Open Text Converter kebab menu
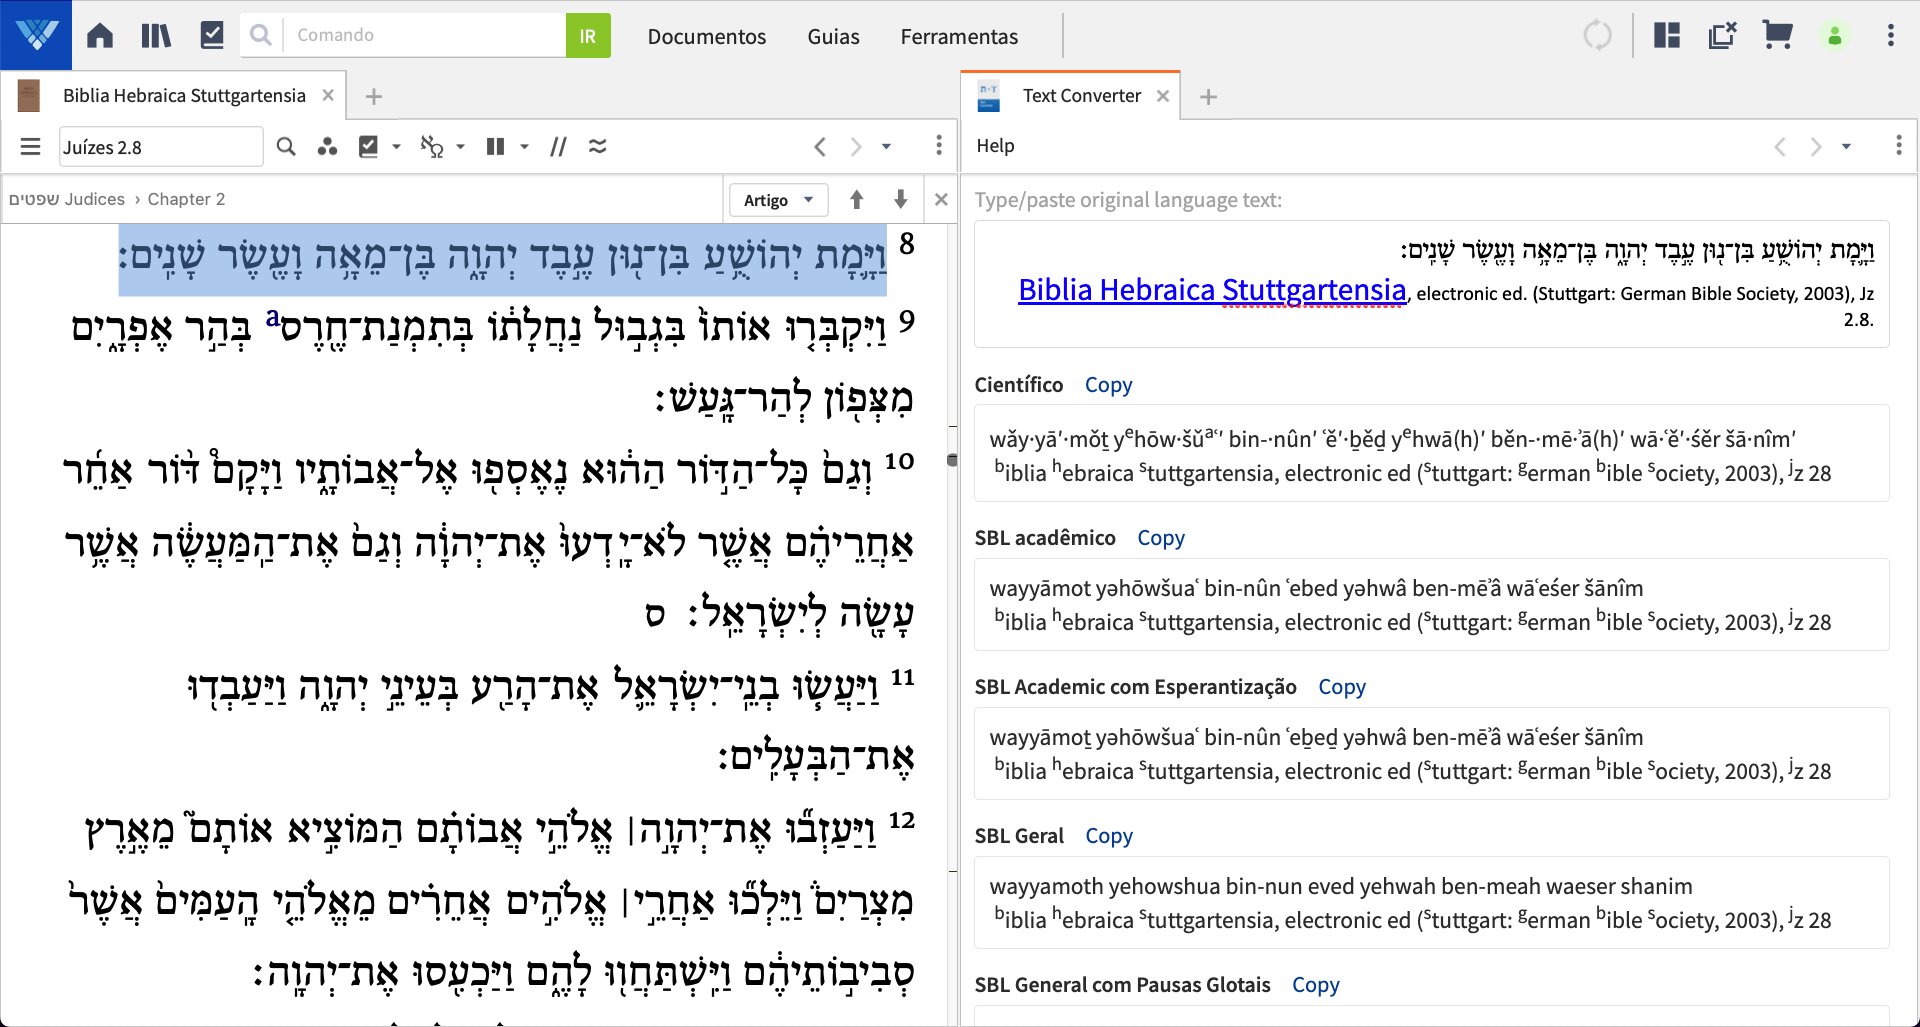Screen dimensions: 1920x1027 (1898, 146)
